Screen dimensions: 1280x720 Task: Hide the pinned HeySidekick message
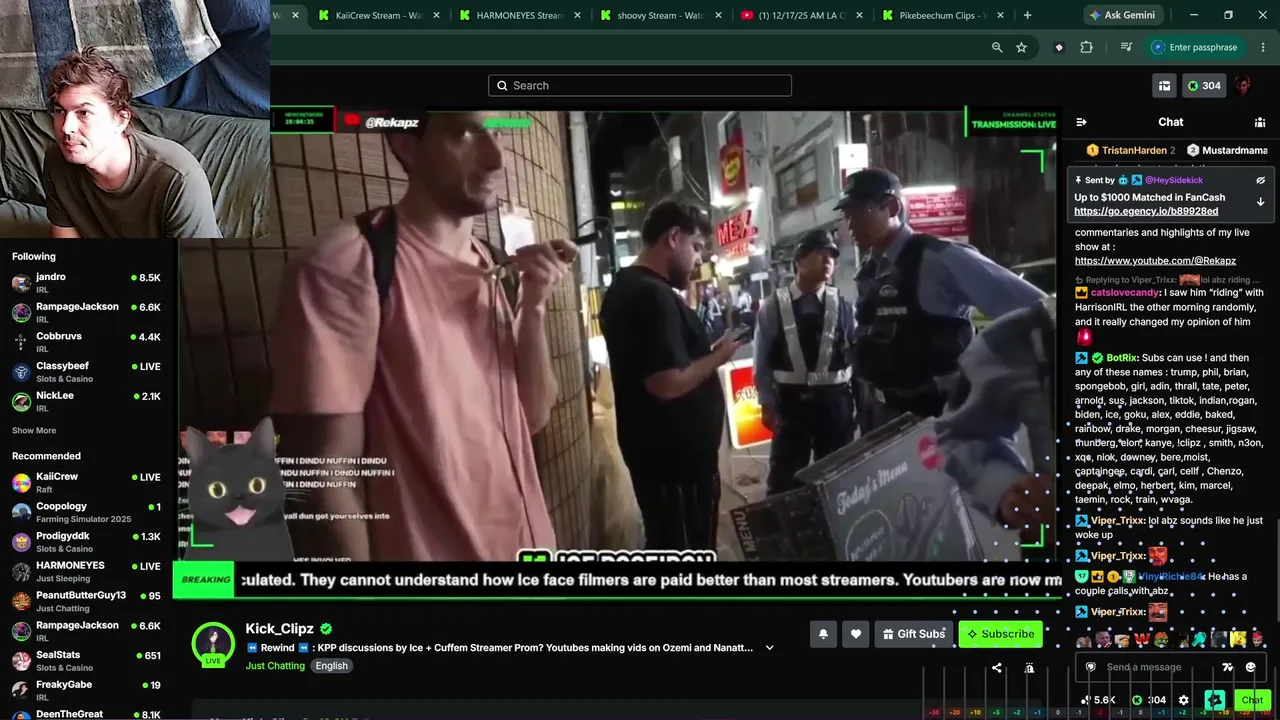click(1260, 180)
